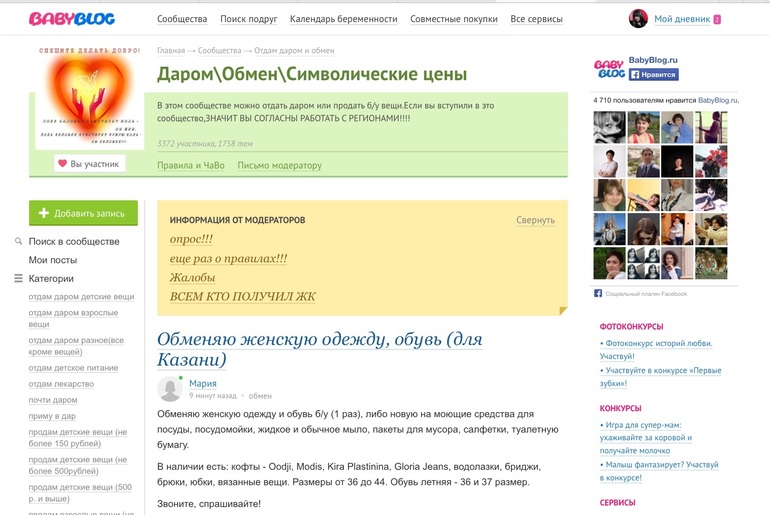The image size is (770, 515).
Task: Open Правила и ЧаВо link
Action: [191, 165]
